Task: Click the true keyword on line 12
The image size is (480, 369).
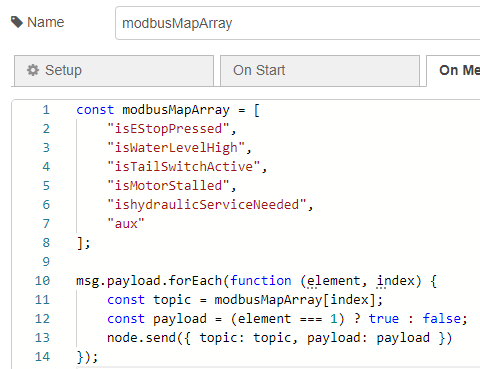Action: 384,319
